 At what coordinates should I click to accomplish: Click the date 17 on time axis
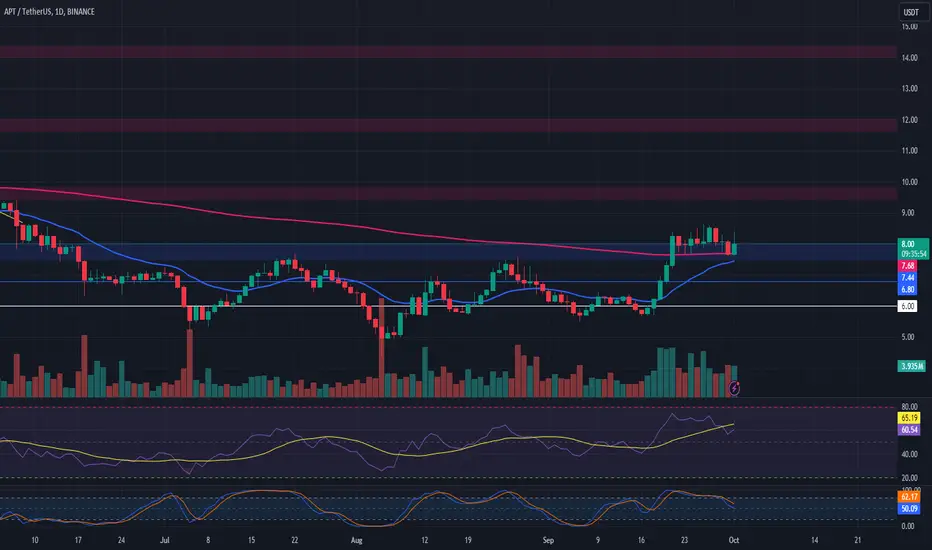pos(78,540)
